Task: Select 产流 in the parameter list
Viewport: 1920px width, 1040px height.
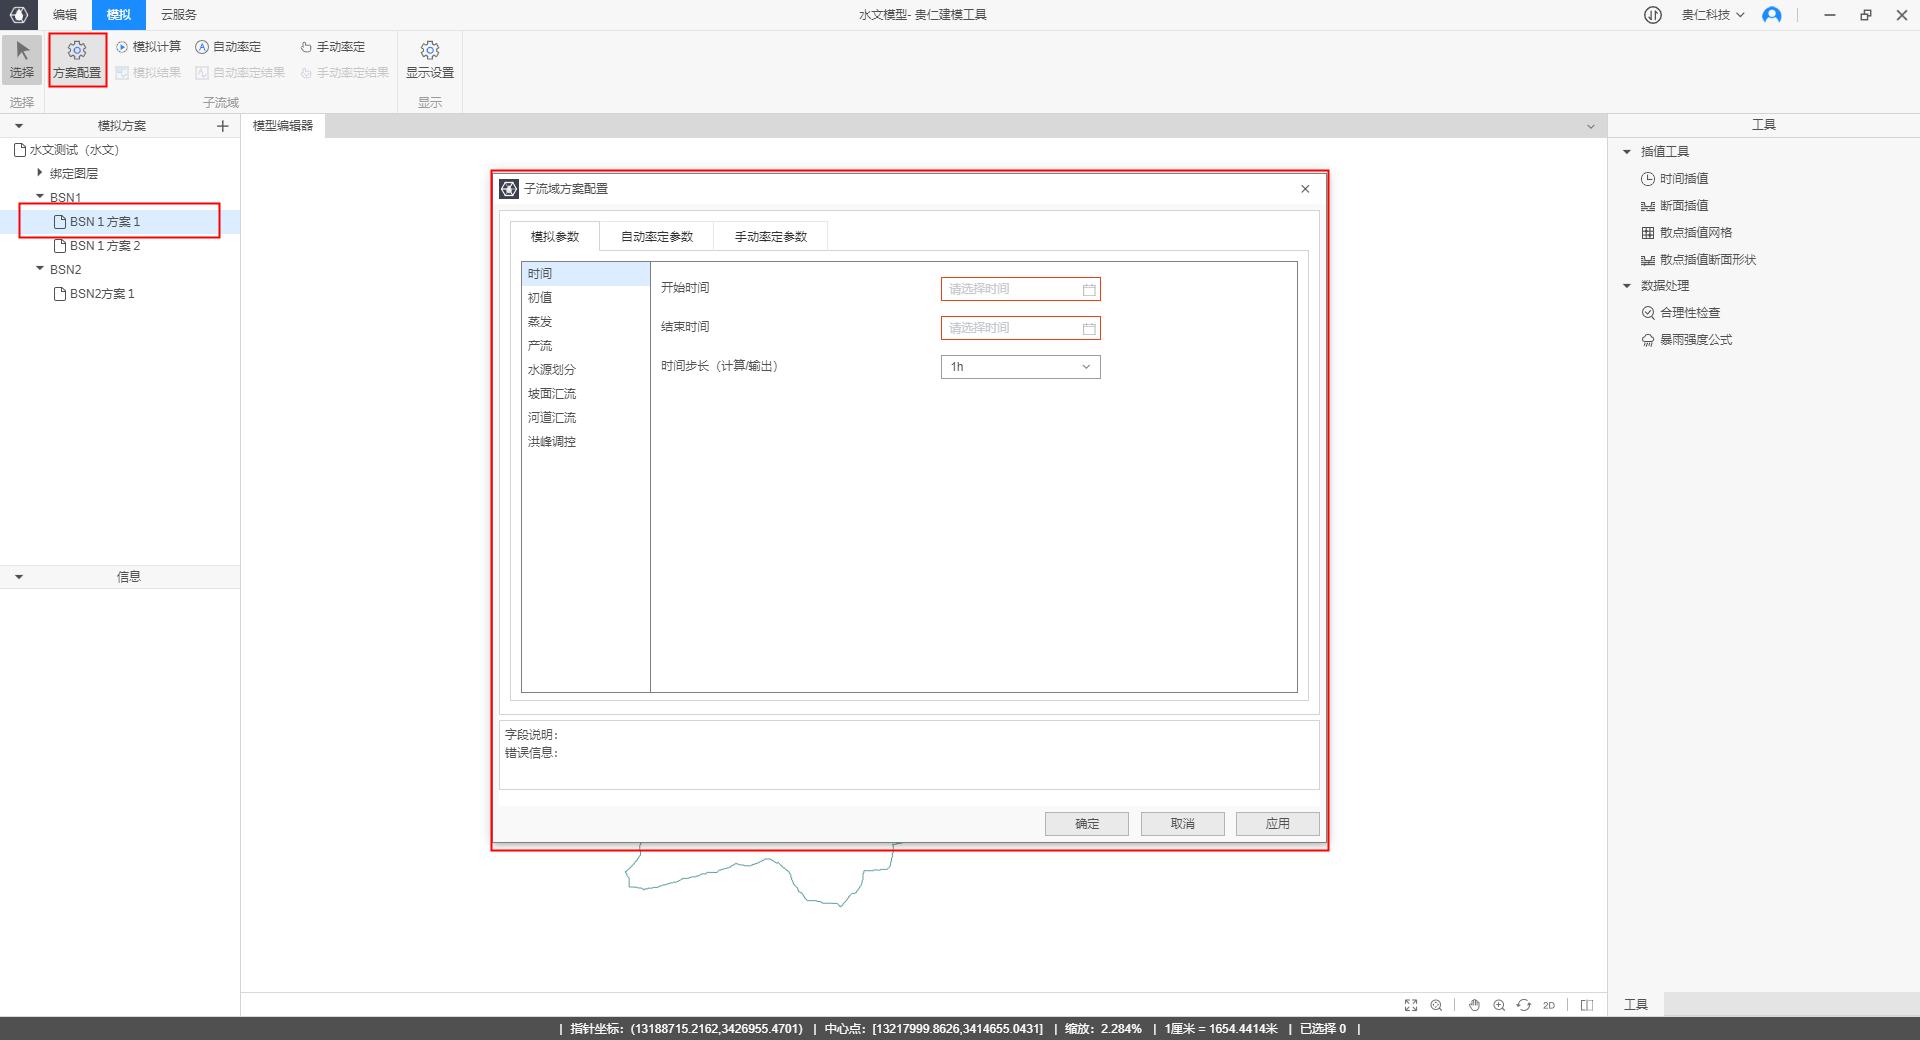Action: [540, 346]
